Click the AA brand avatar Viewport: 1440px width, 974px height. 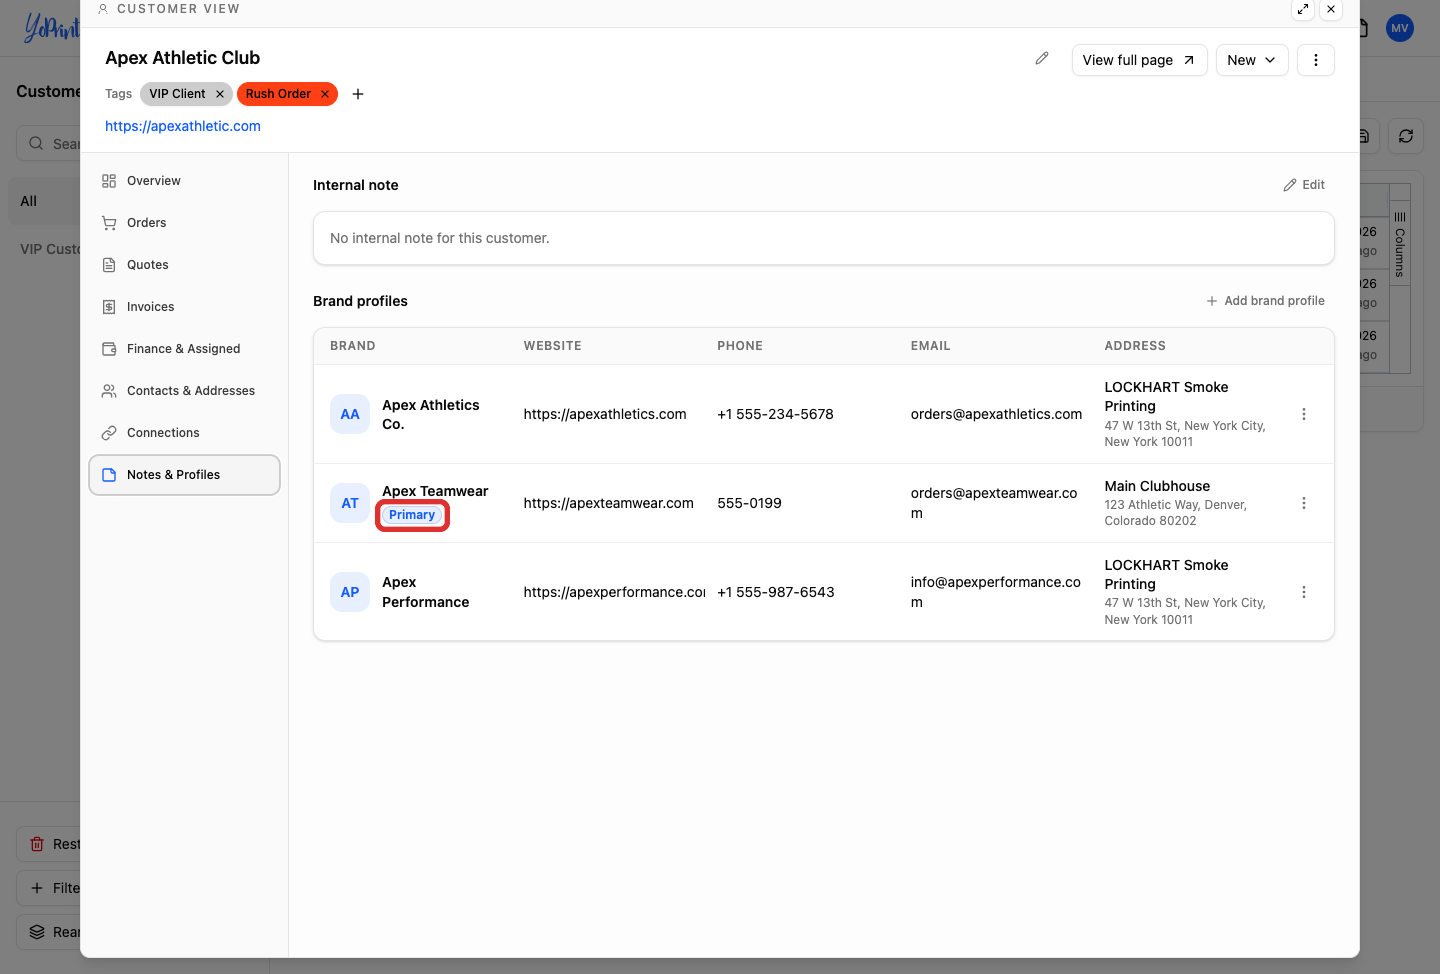coord(350,414)
